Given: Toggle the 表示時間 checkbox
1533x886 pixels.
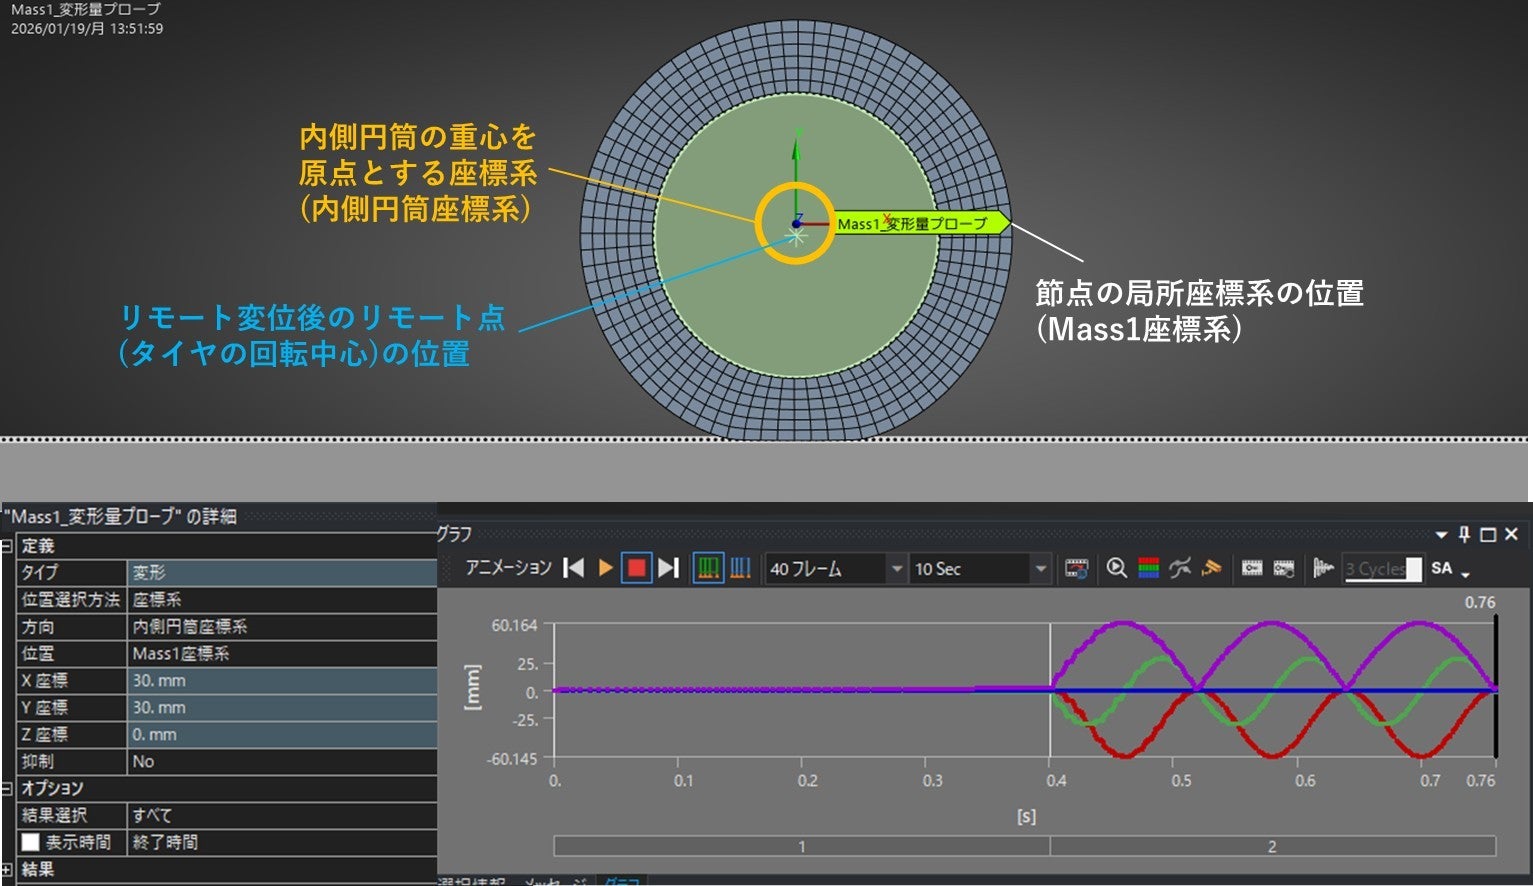Looking at the screenshot, I should [x=30, y=842].
